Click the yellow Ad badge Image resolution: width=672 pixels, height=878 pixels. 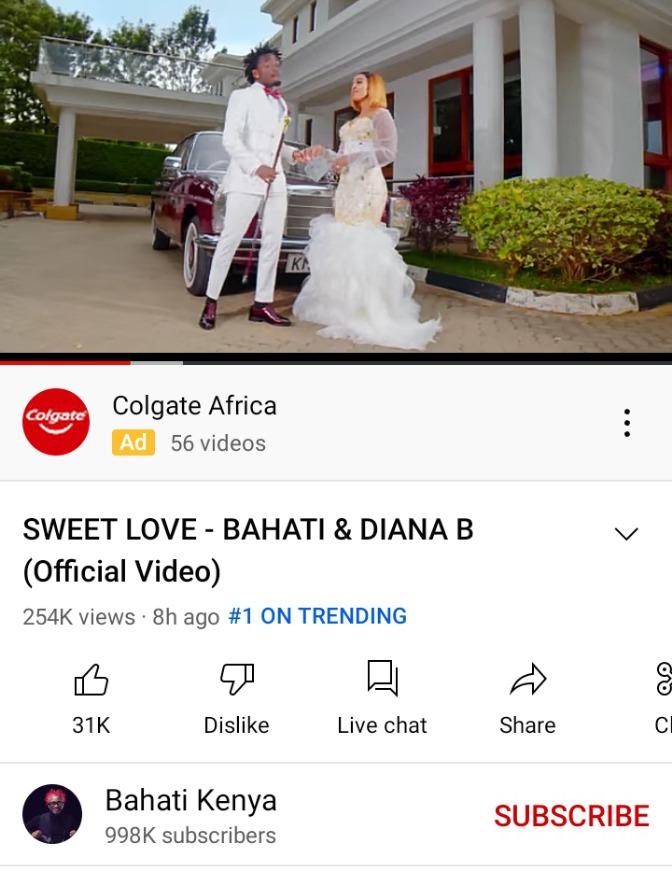(x=133, y=443)
